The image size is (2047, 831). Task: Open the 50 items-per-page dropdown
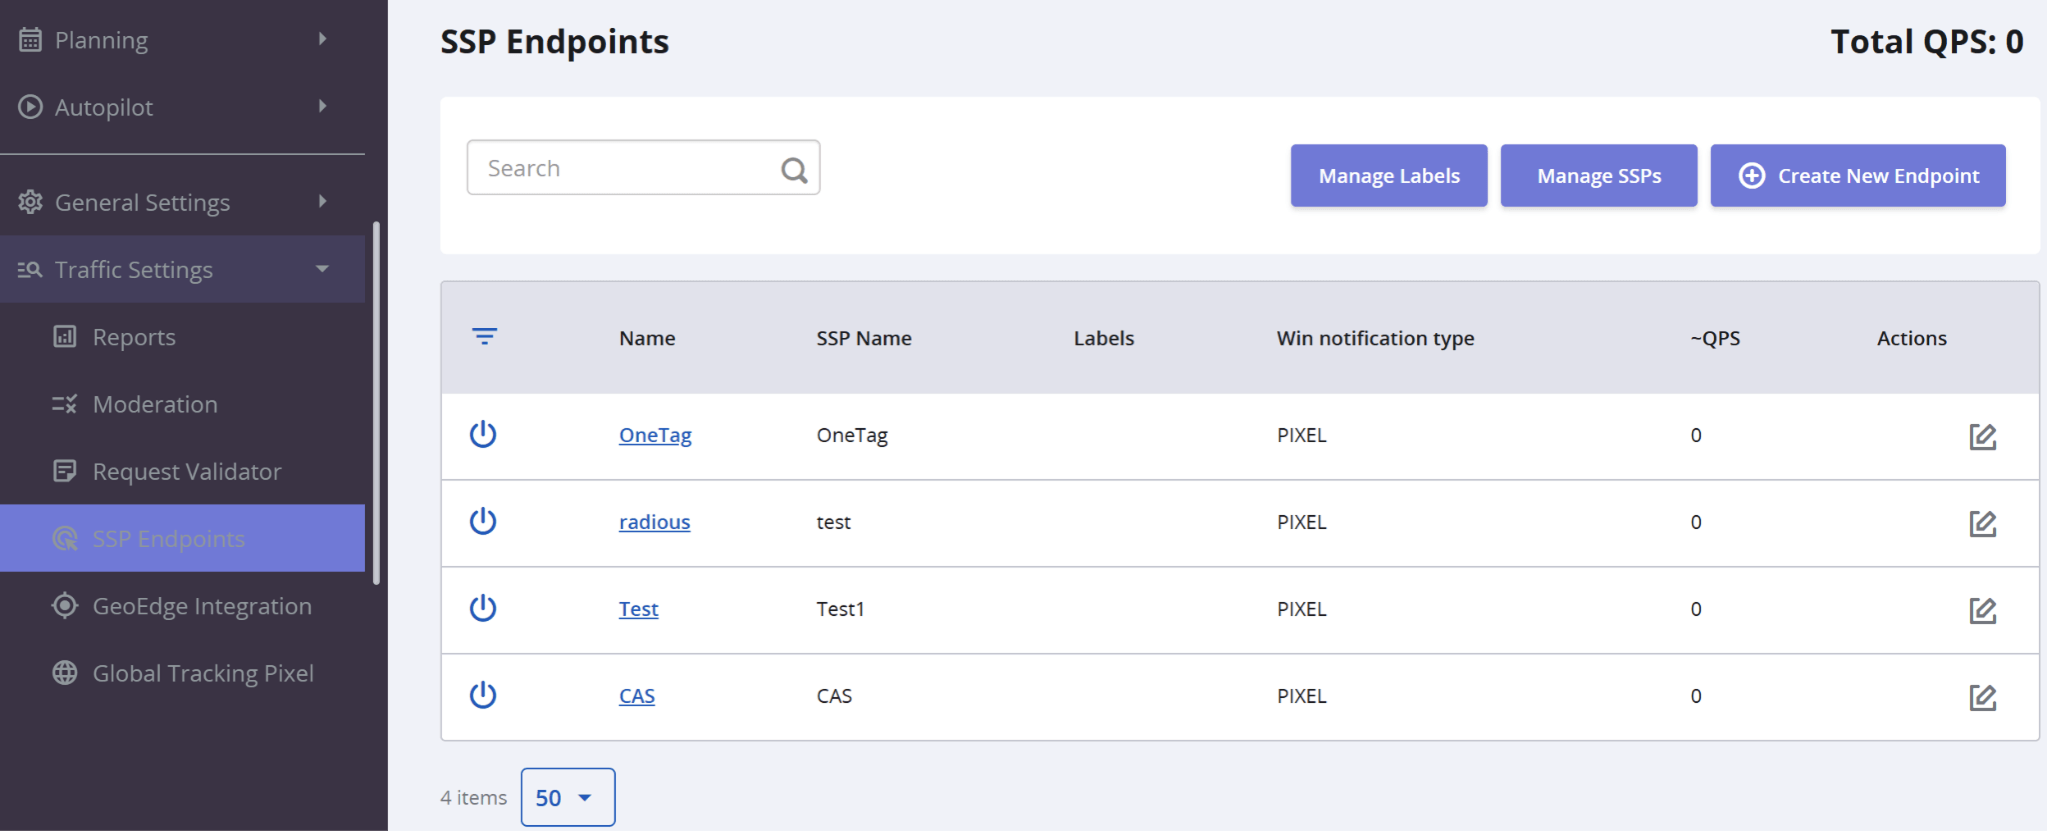coord(568,797)
